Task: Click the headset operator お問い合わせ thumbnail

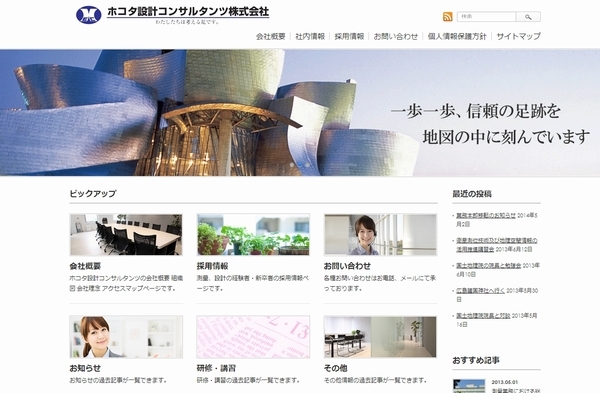Action: click(x=380, y=235)
